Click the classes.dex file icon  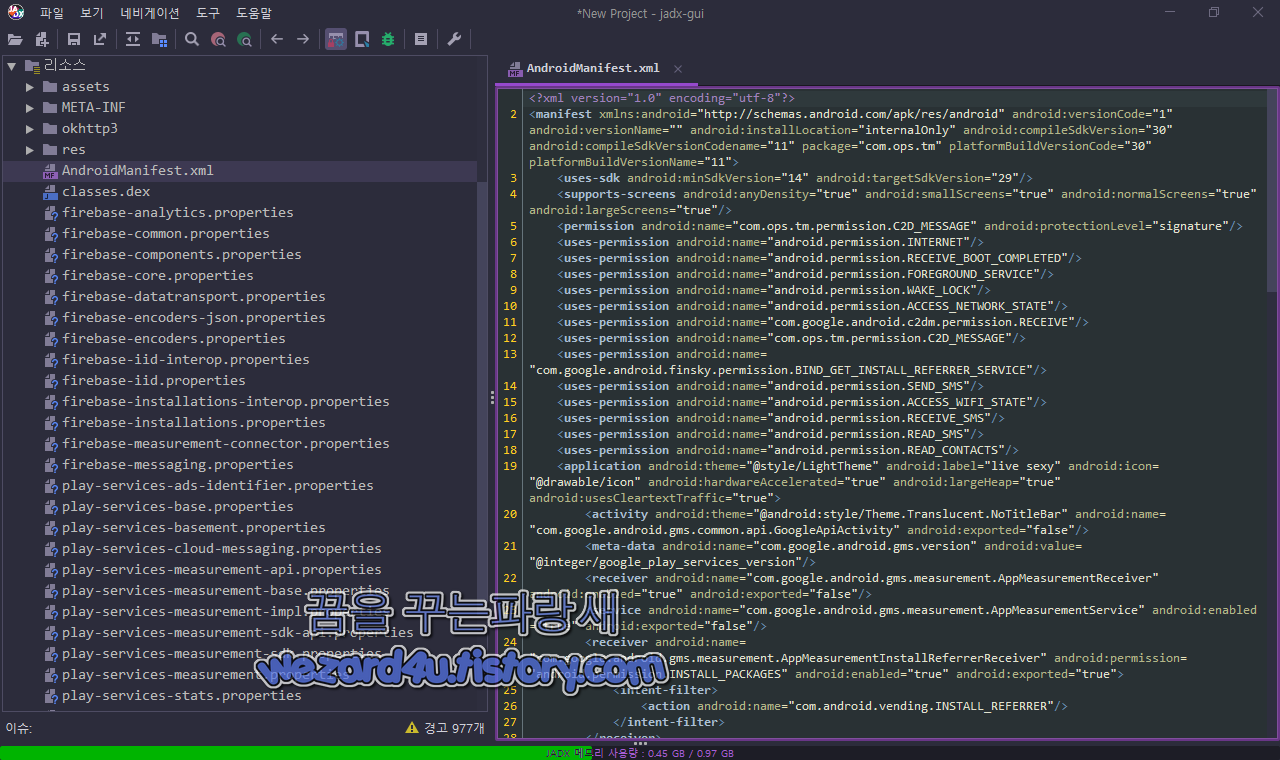(x=50, y=192)
